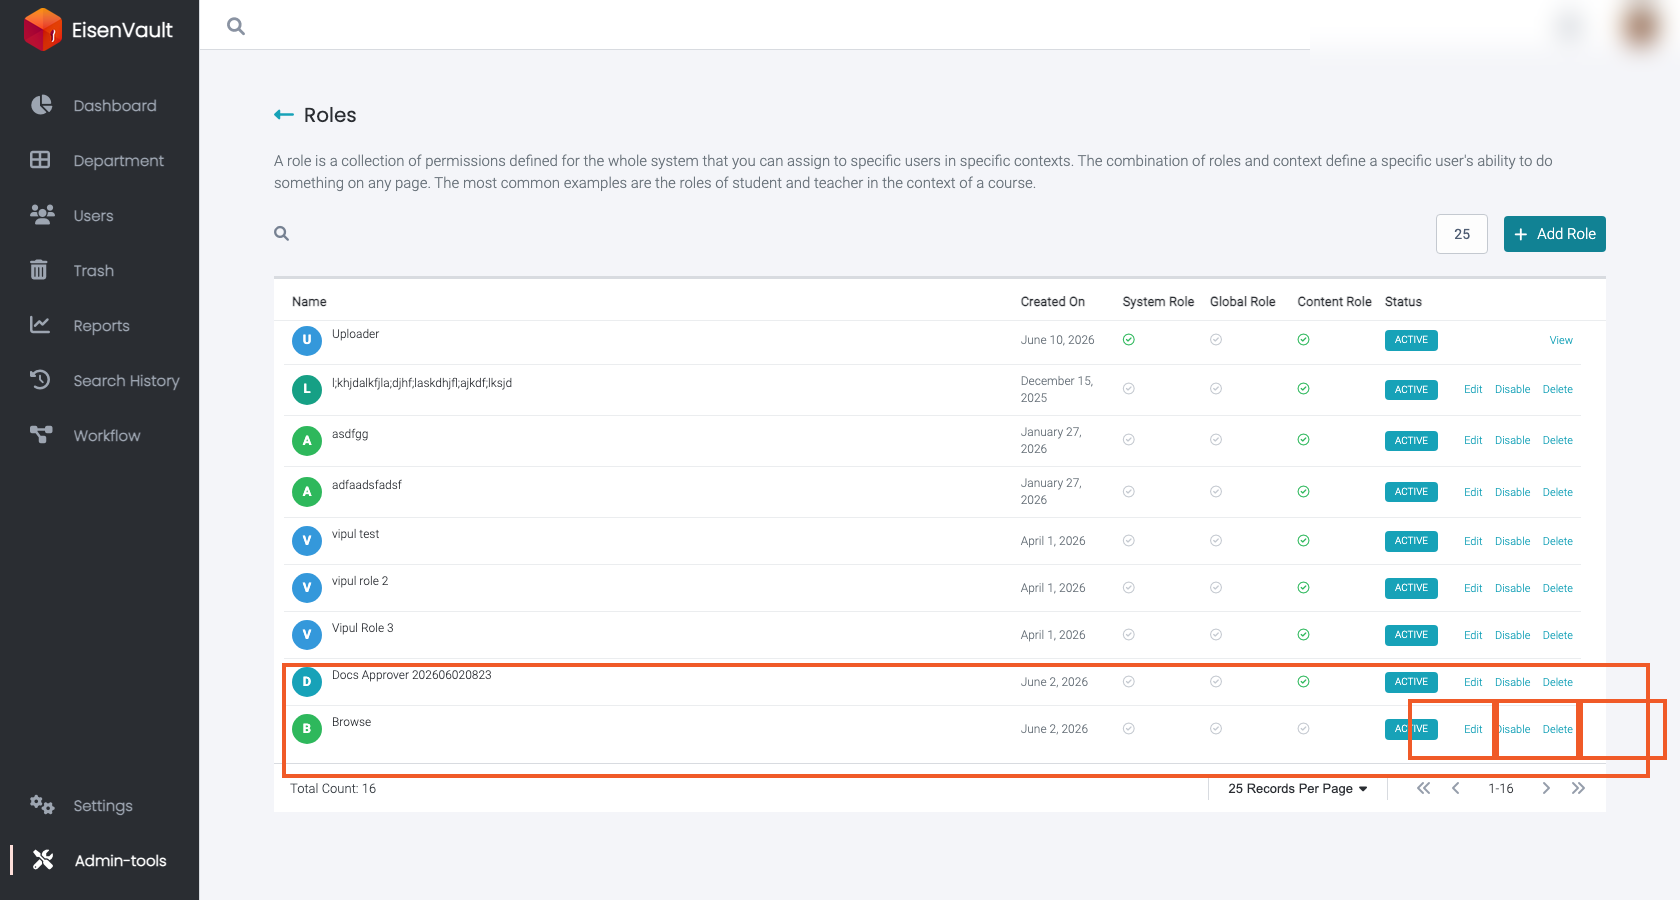Screen dimensions: 1680x900
Task: Open Admin-tools from sidebar
Action: pos(99,860)
